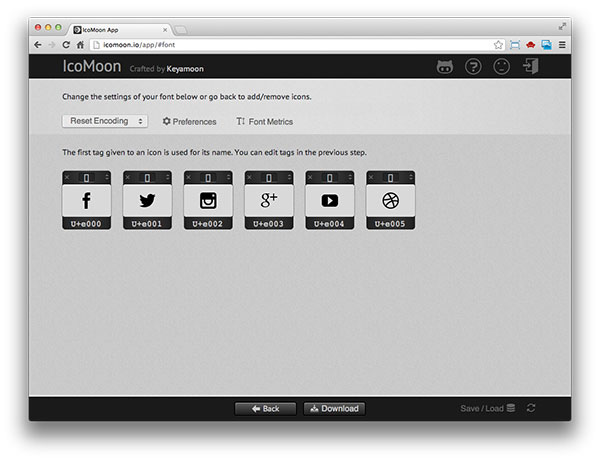Open the Chrome hamburger menu

(x=562, y=45)
